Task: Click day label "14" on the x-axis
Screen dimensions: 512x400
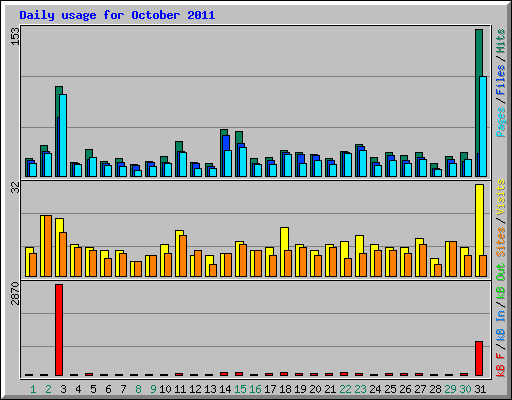Action: click(x=225, y=389)
